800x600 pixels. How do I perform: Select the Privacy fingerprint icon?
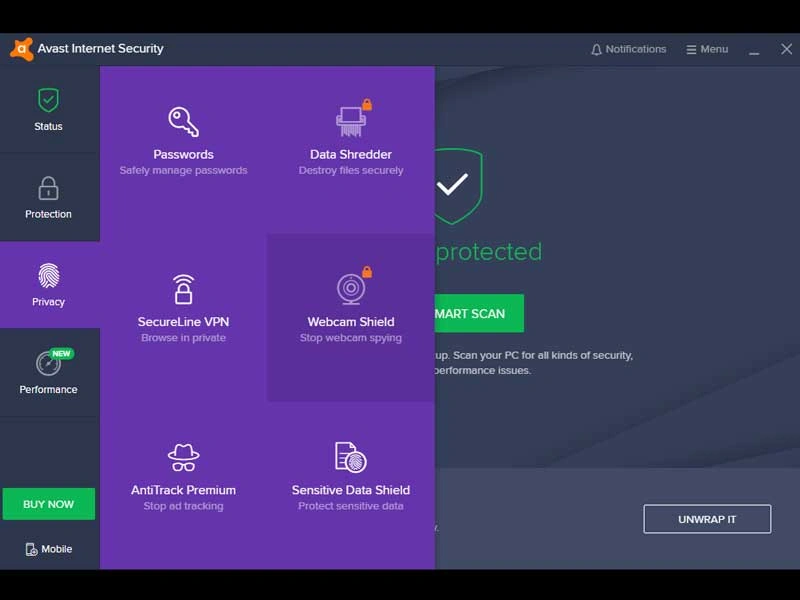pyautogui.click(x=48, y=274)
